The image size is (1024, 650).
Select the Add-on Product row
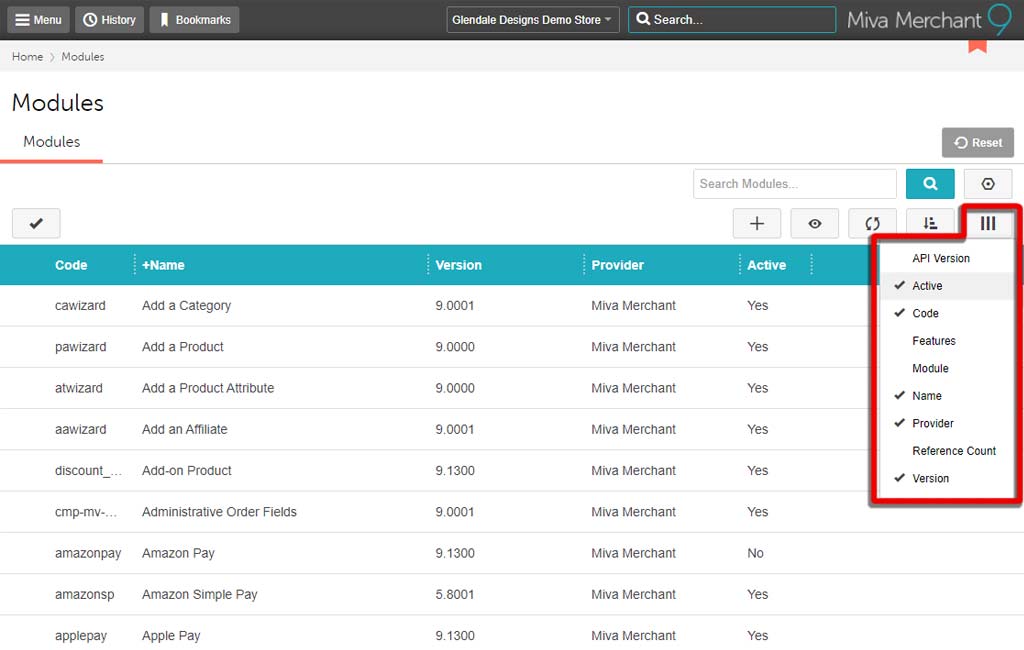(435, 470)
